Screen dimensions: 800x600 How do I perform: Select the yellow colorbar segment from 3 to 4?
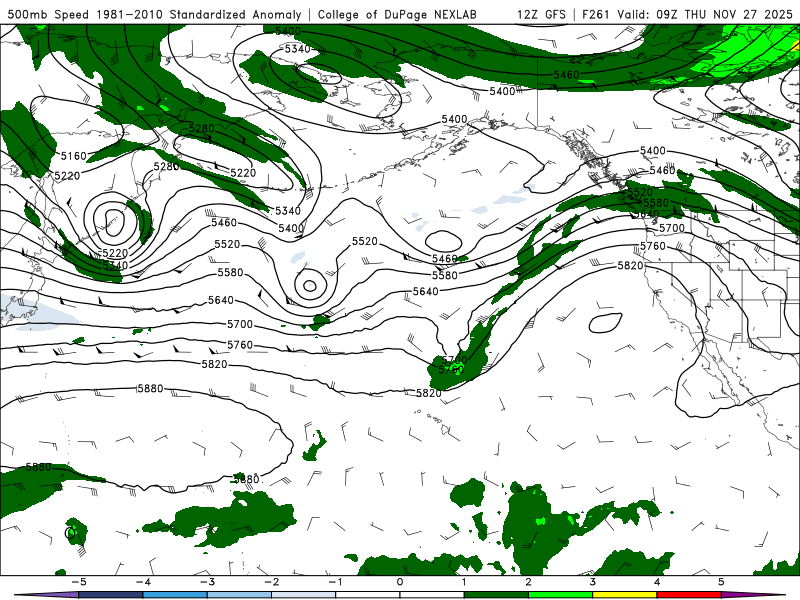point(624,595)
